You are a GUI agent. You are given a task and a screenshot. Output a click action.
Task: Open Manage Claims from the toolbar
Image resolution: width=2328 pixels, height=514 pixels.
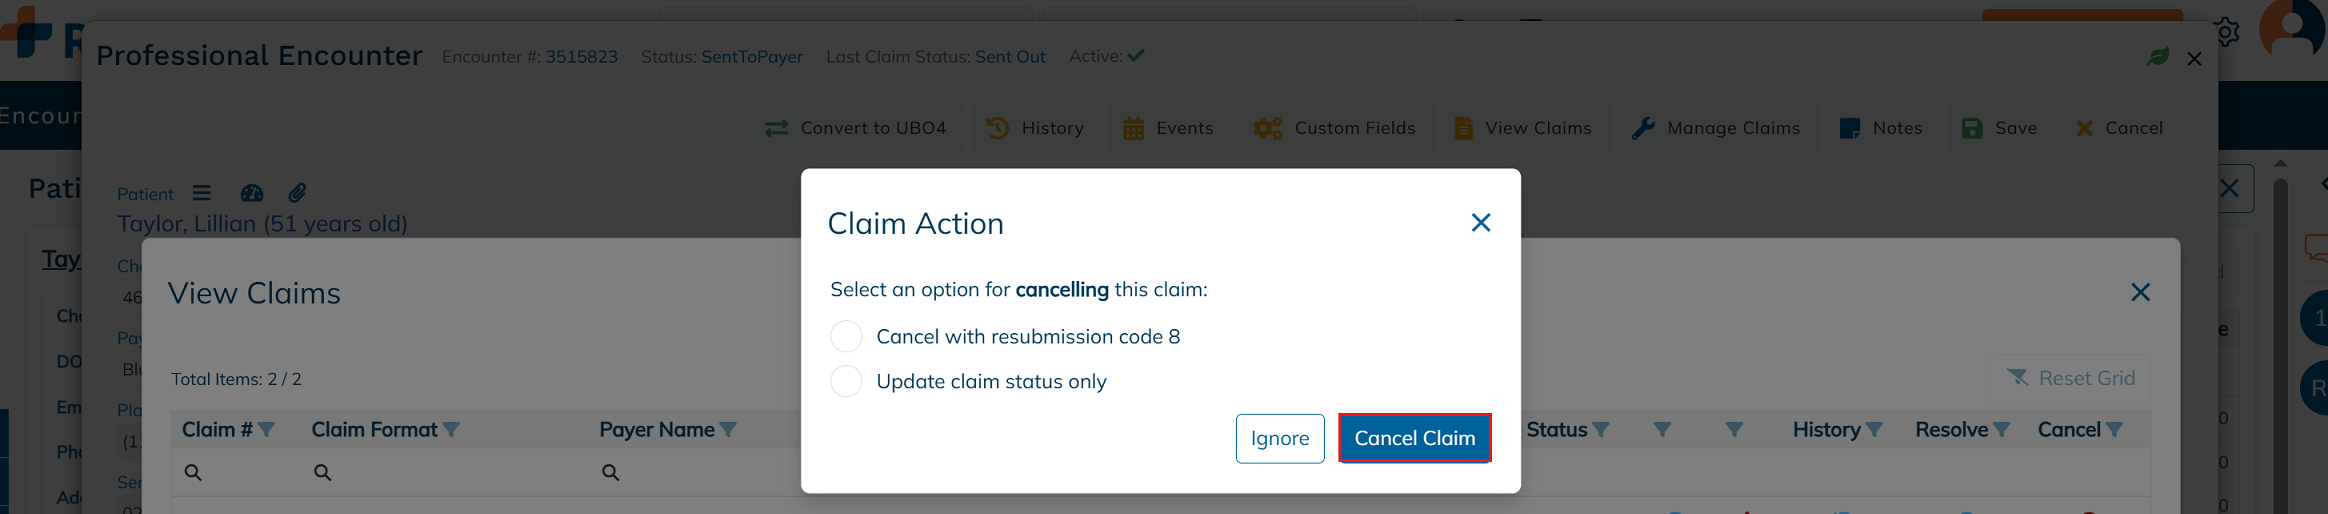point(1716,128)
